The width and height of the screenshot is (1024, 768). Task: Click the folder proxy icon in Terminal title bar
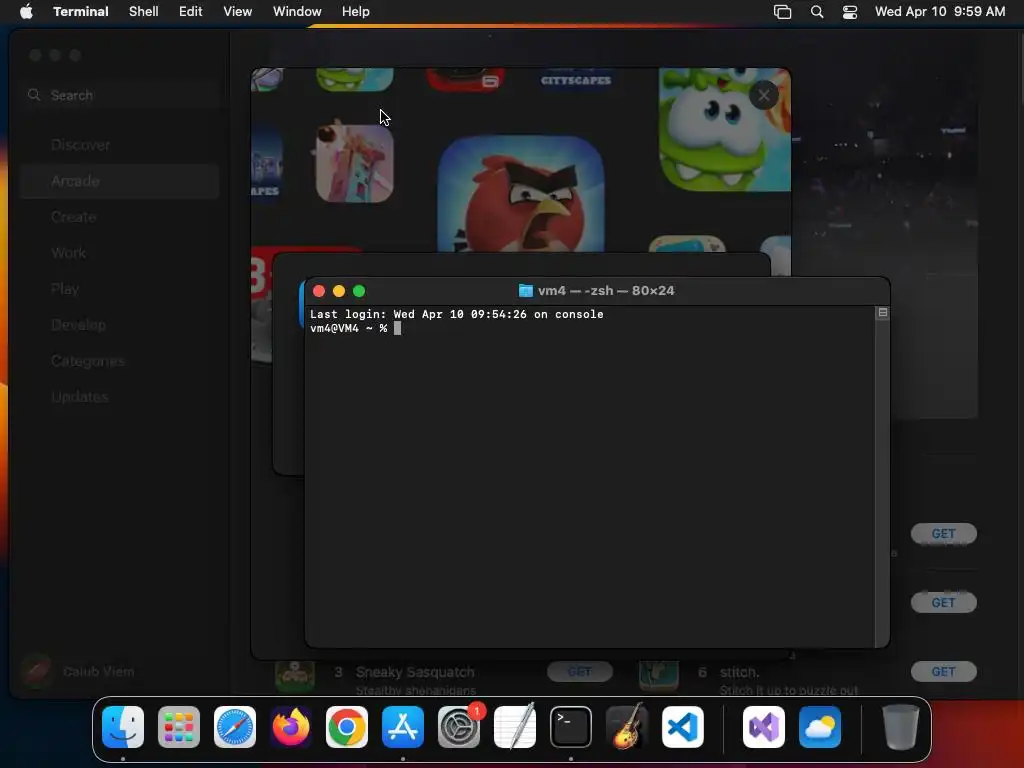525,291
